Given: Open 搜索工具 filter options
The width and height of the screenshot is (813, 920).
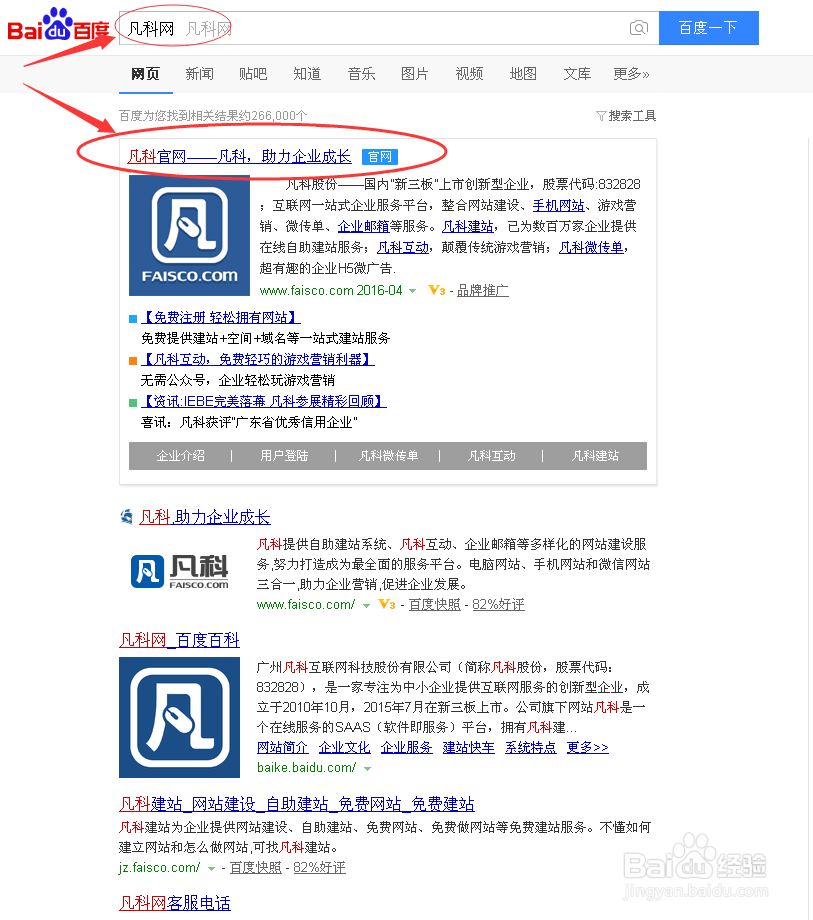Looking at the screenshot, I should tap(626, 116).
